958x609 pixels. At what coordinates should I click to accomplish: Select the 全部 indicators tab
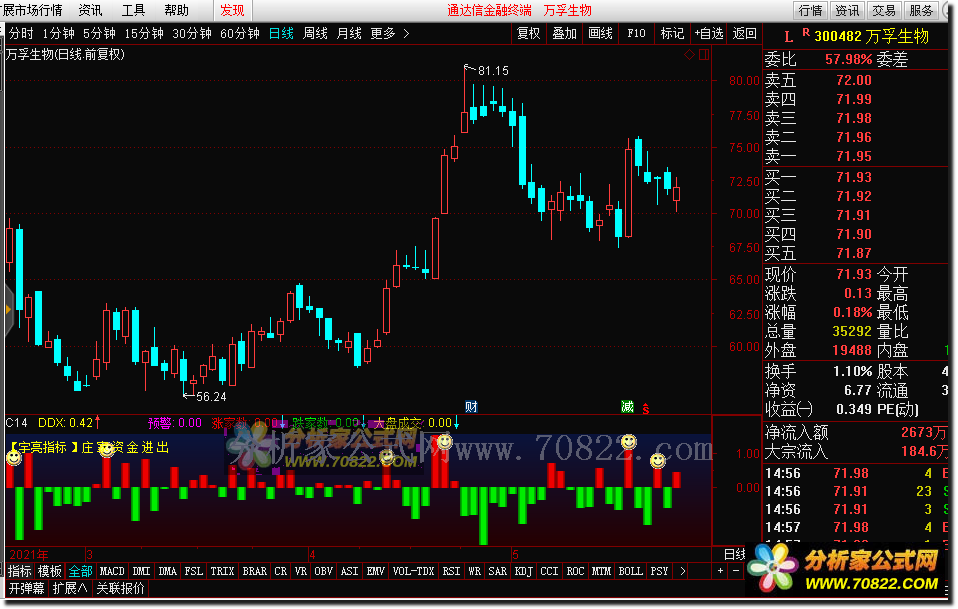click(x=80, y=571)
